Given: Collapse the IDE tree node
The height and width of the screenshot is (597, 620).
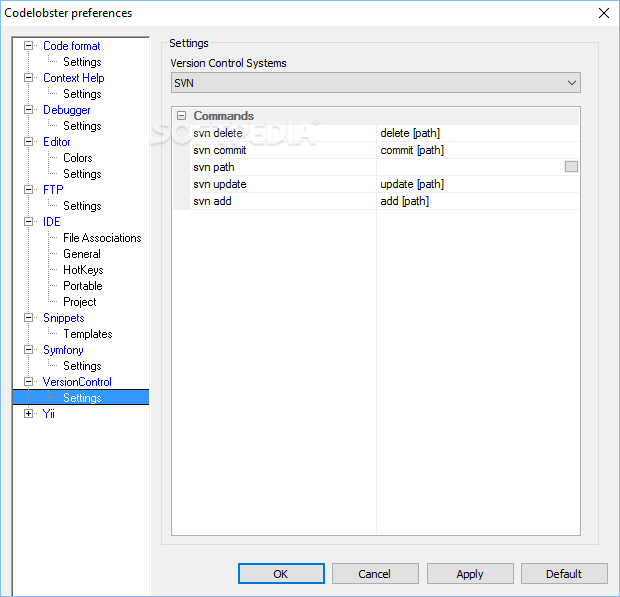Looking at the screenshot, I should pyautogui.click(x=28, y=221).
